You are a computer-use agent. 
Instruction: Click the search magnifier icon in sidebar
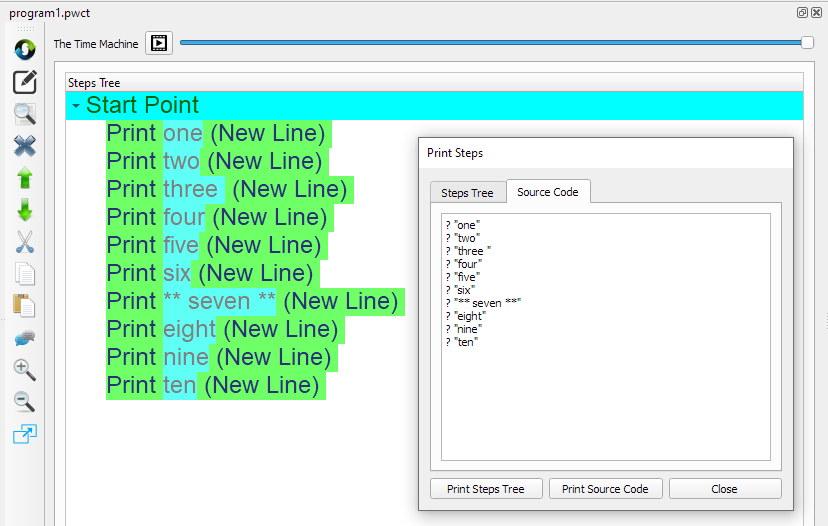[x=25, y=114]
